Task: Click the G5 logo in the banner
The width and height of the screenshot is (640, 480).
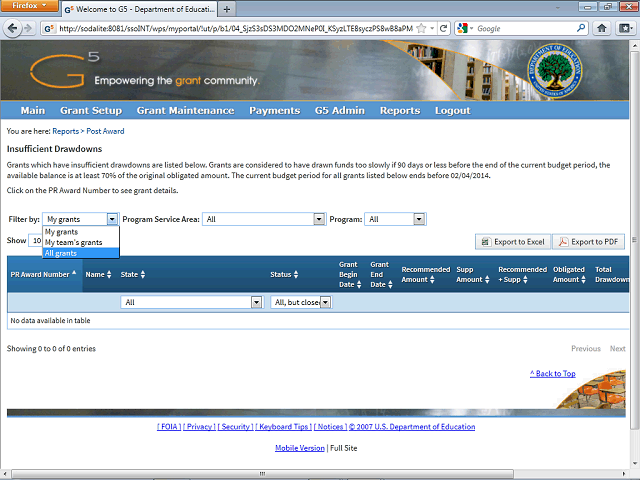Action: coord(64,70)
